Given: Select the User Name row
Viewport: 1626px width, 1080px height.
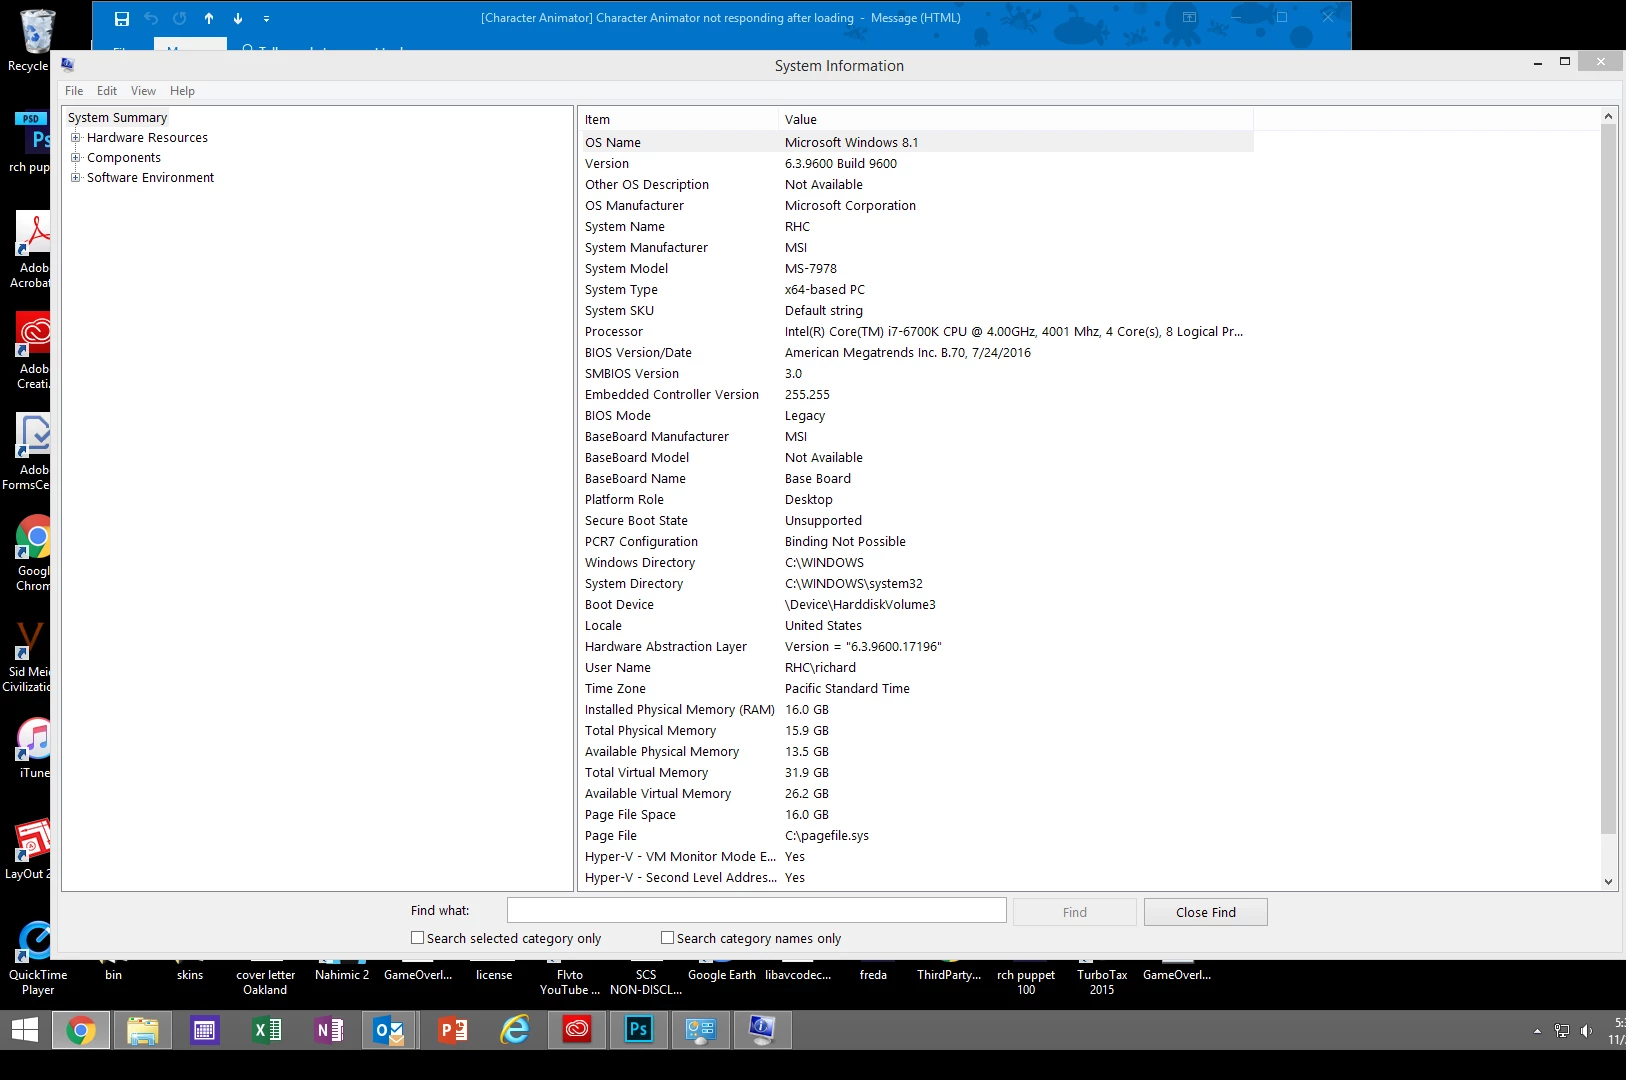Looking at the screenshot, I should (917, 668).
